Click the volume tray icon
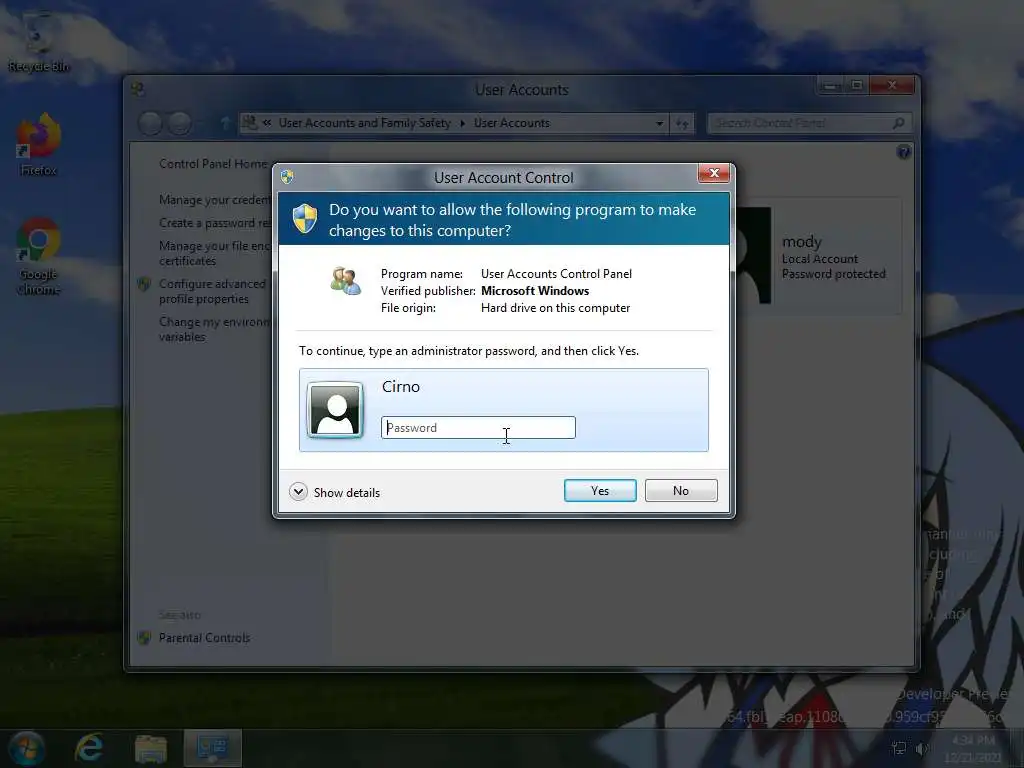 921,748
